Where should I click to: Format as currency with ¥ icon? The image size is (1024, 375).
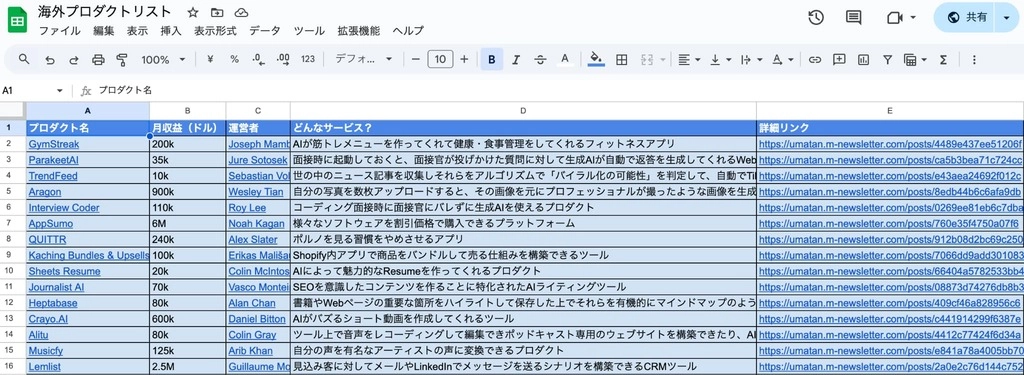(210, 59)
